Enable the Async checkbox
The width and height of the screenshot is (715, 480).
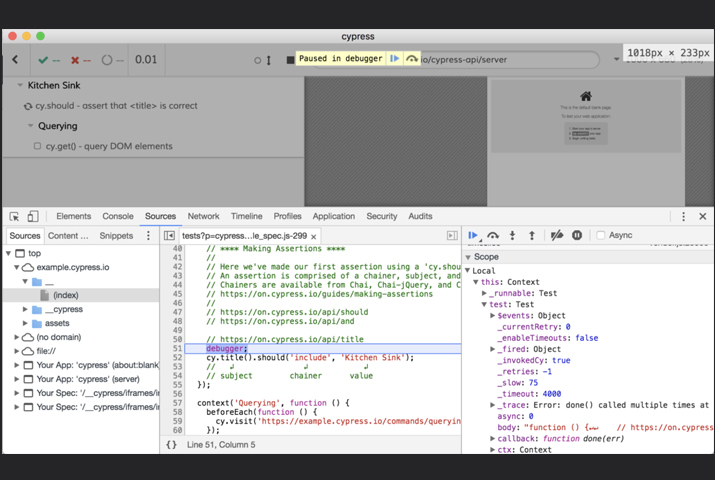[x=601, y=236]
